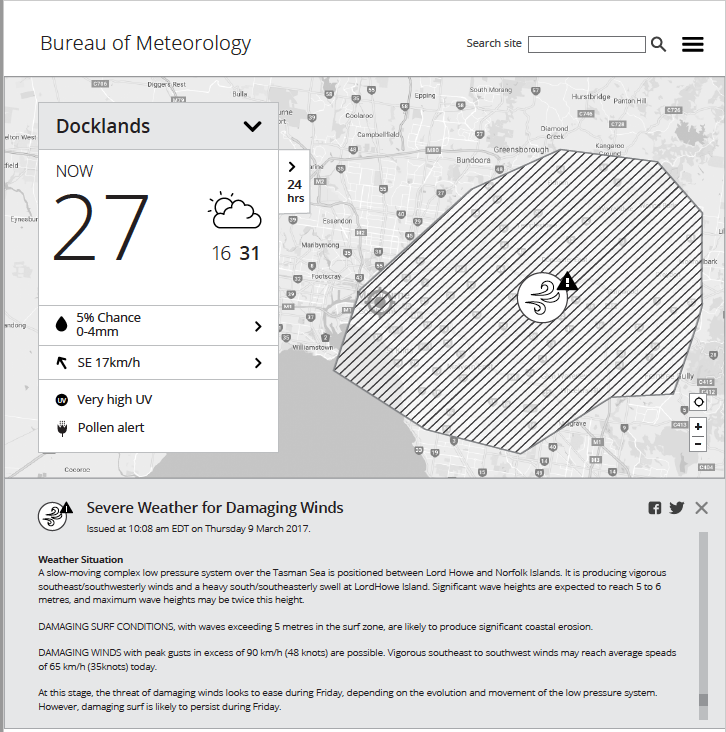The height and width of the screenshot is (732, 726).
Task: Select Very high UV text
Action: click(x=114, y=400)
